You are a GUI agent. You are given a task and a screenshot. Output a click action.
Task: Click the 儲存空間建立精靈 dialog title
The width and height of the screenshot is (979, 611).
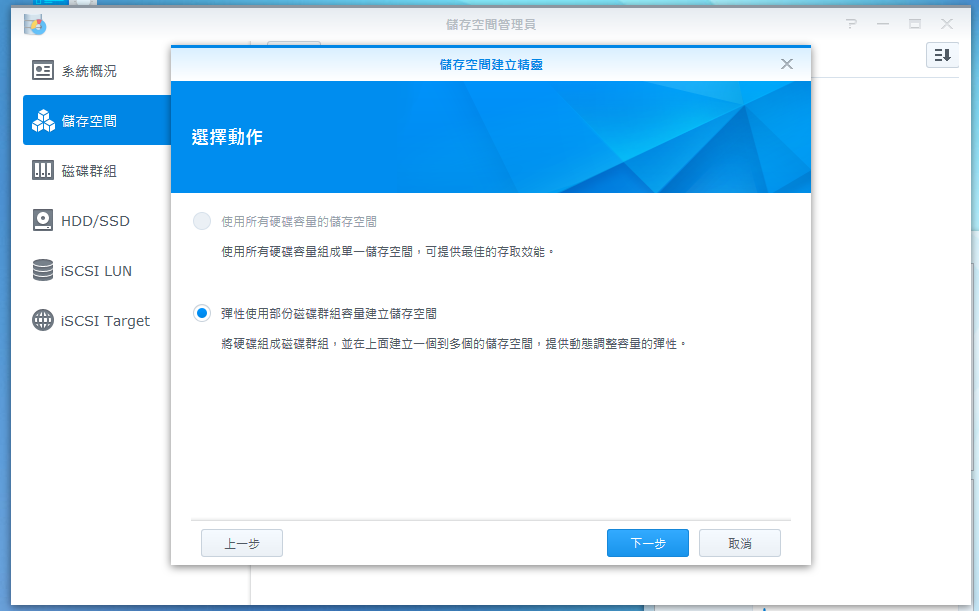[x=491, y=64]
